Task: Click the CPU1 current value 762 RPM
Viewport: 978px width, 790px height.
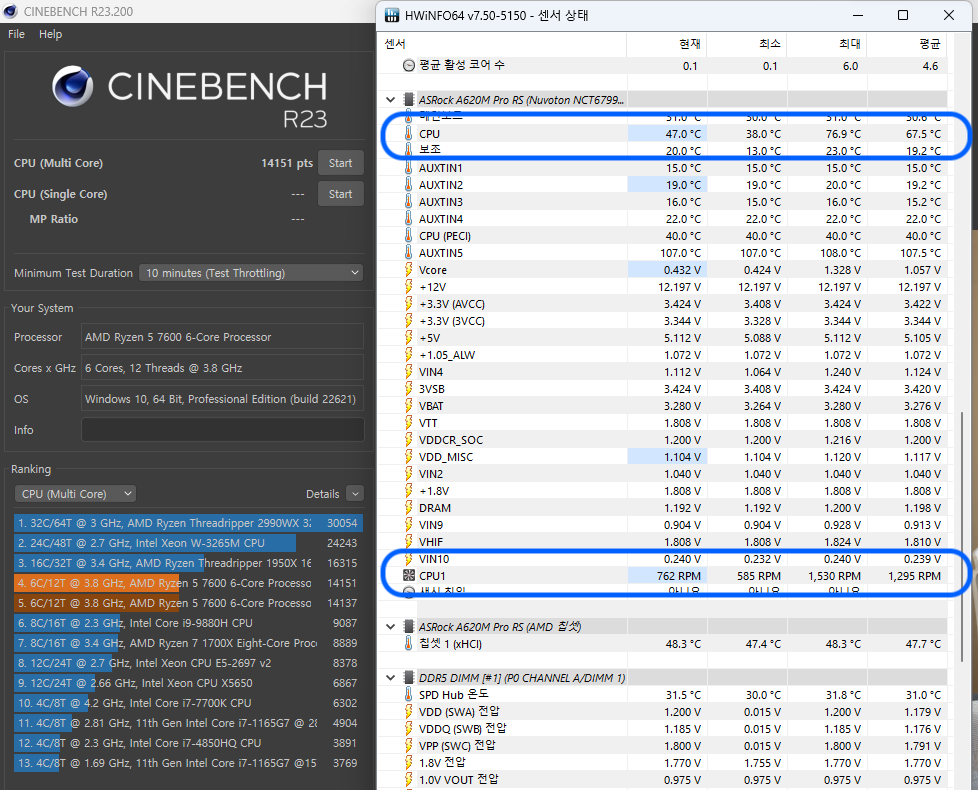Action: click(x=679, y=576)
